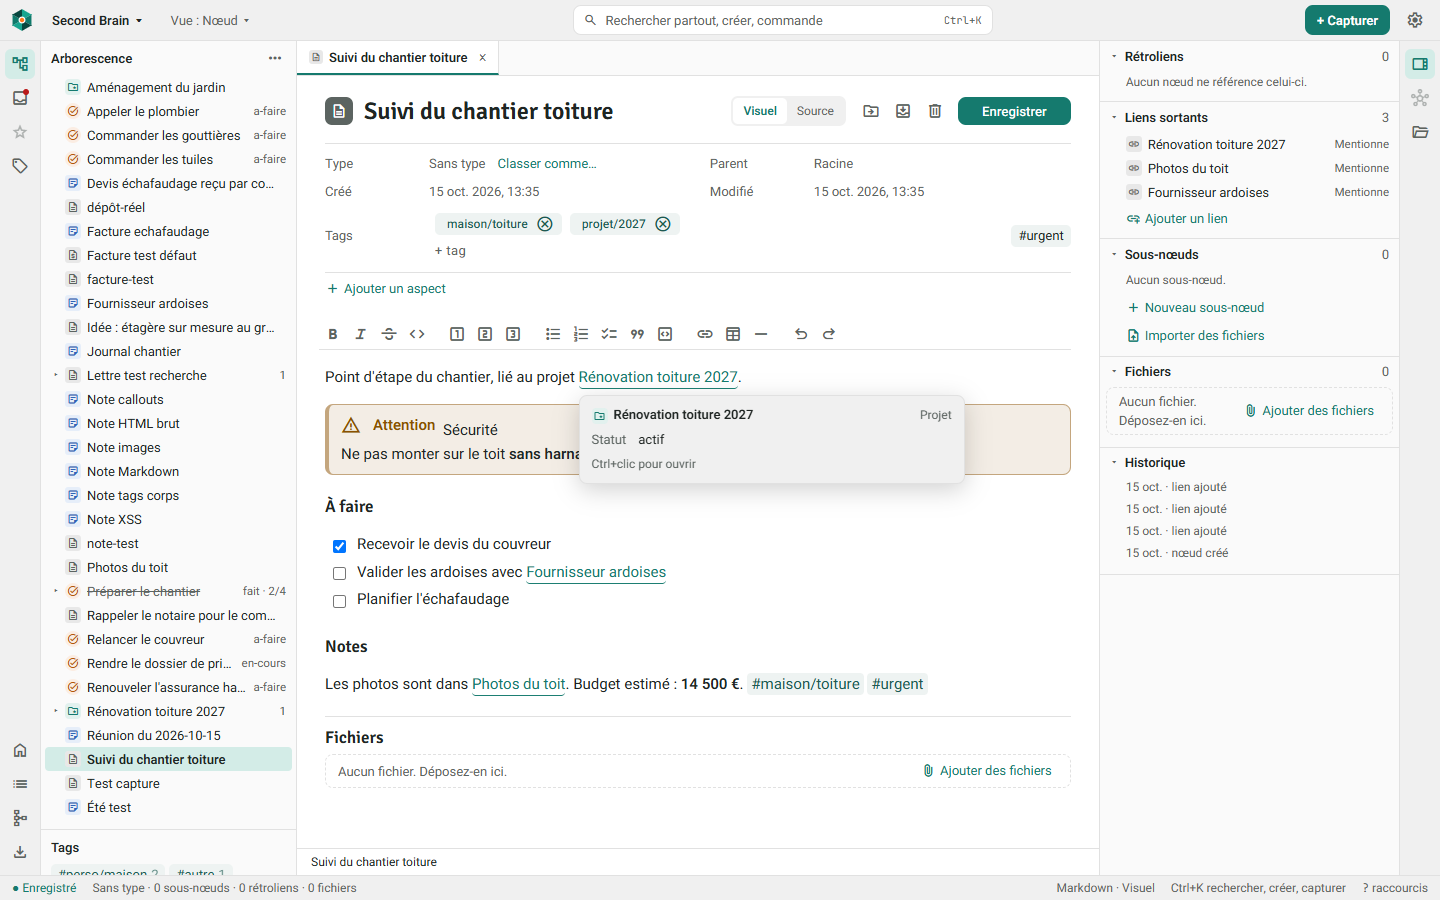This screenshot has width=1440, height=900.
Task: Open the graph view in right rail
Action: pos(1420,98)
